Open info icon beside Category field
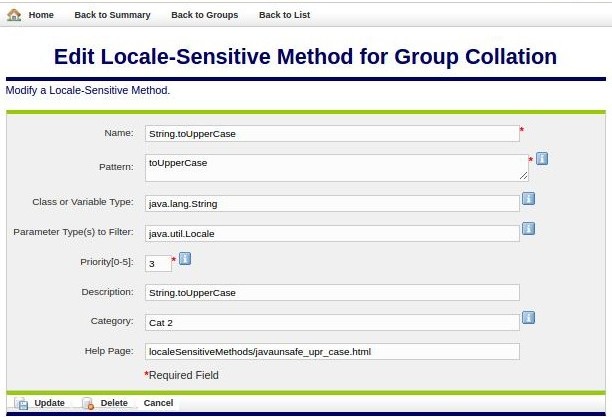The width and height of the screenshot is (612, 417). pyautogui.click(x=528, y=318)
